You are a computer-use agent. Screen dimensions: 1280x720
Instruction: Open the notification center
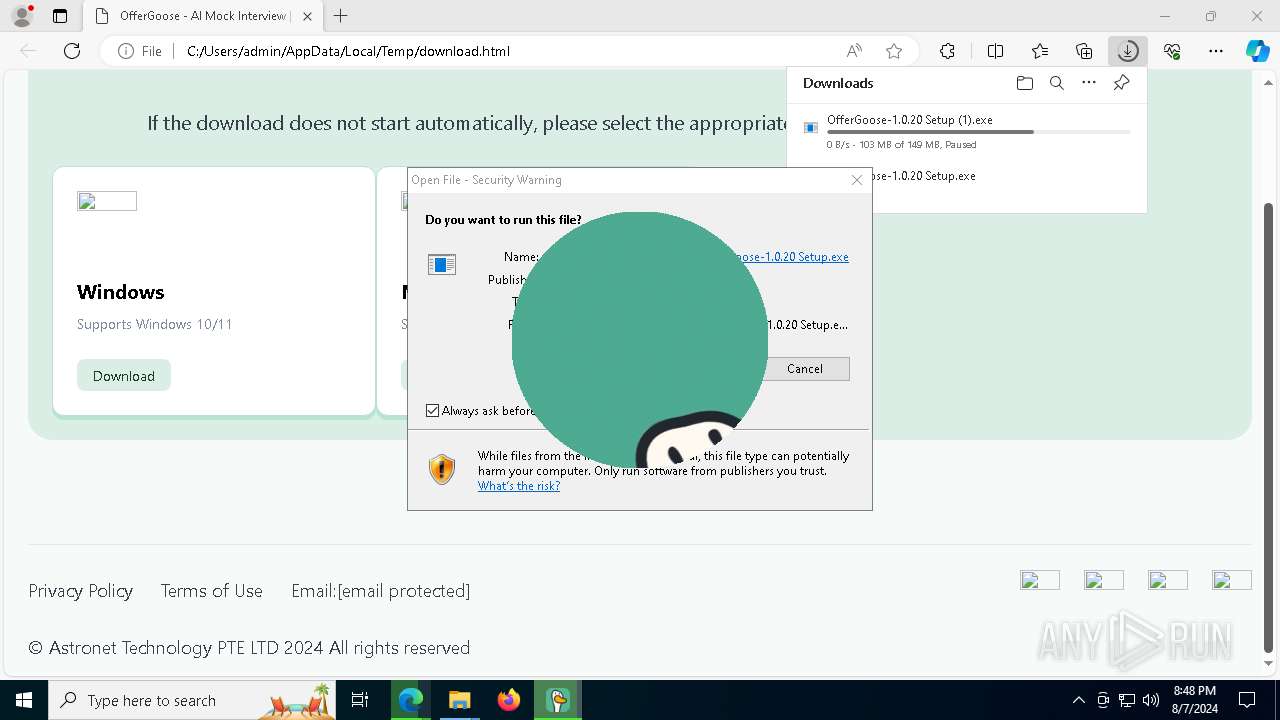click(x=1247, y=700)
